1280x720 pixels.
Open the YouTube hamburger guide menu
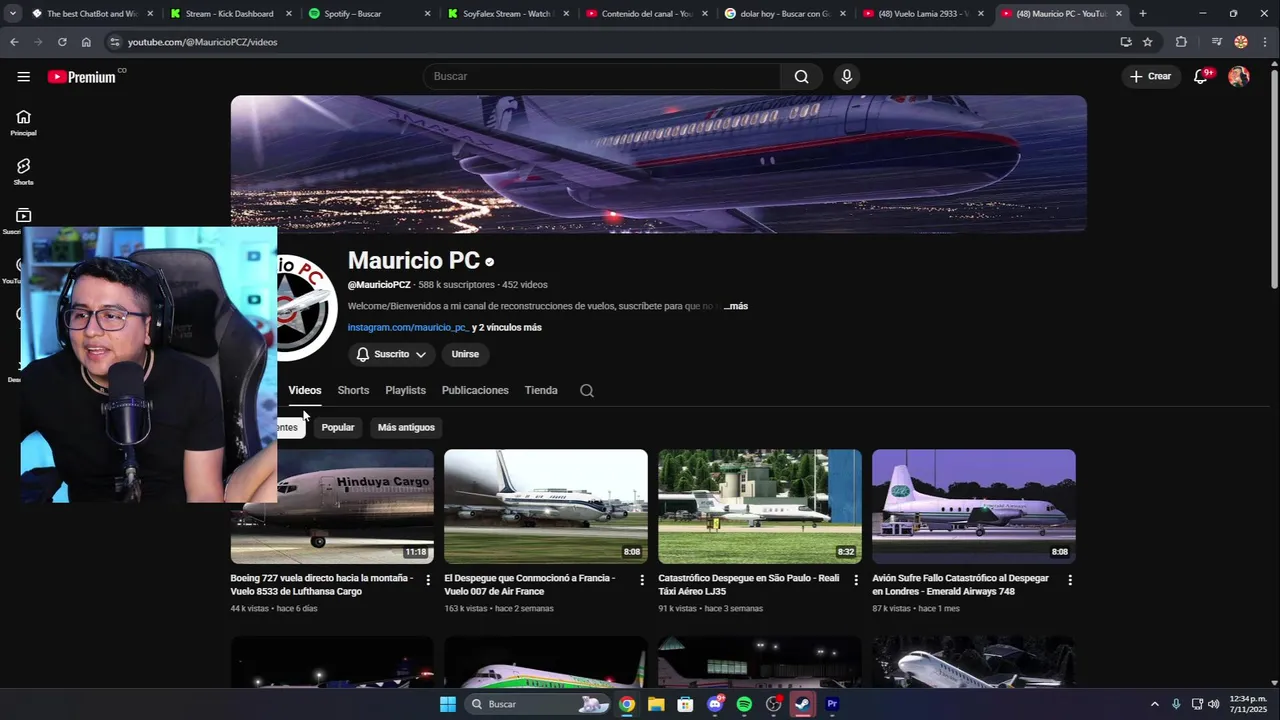[23, 76]
